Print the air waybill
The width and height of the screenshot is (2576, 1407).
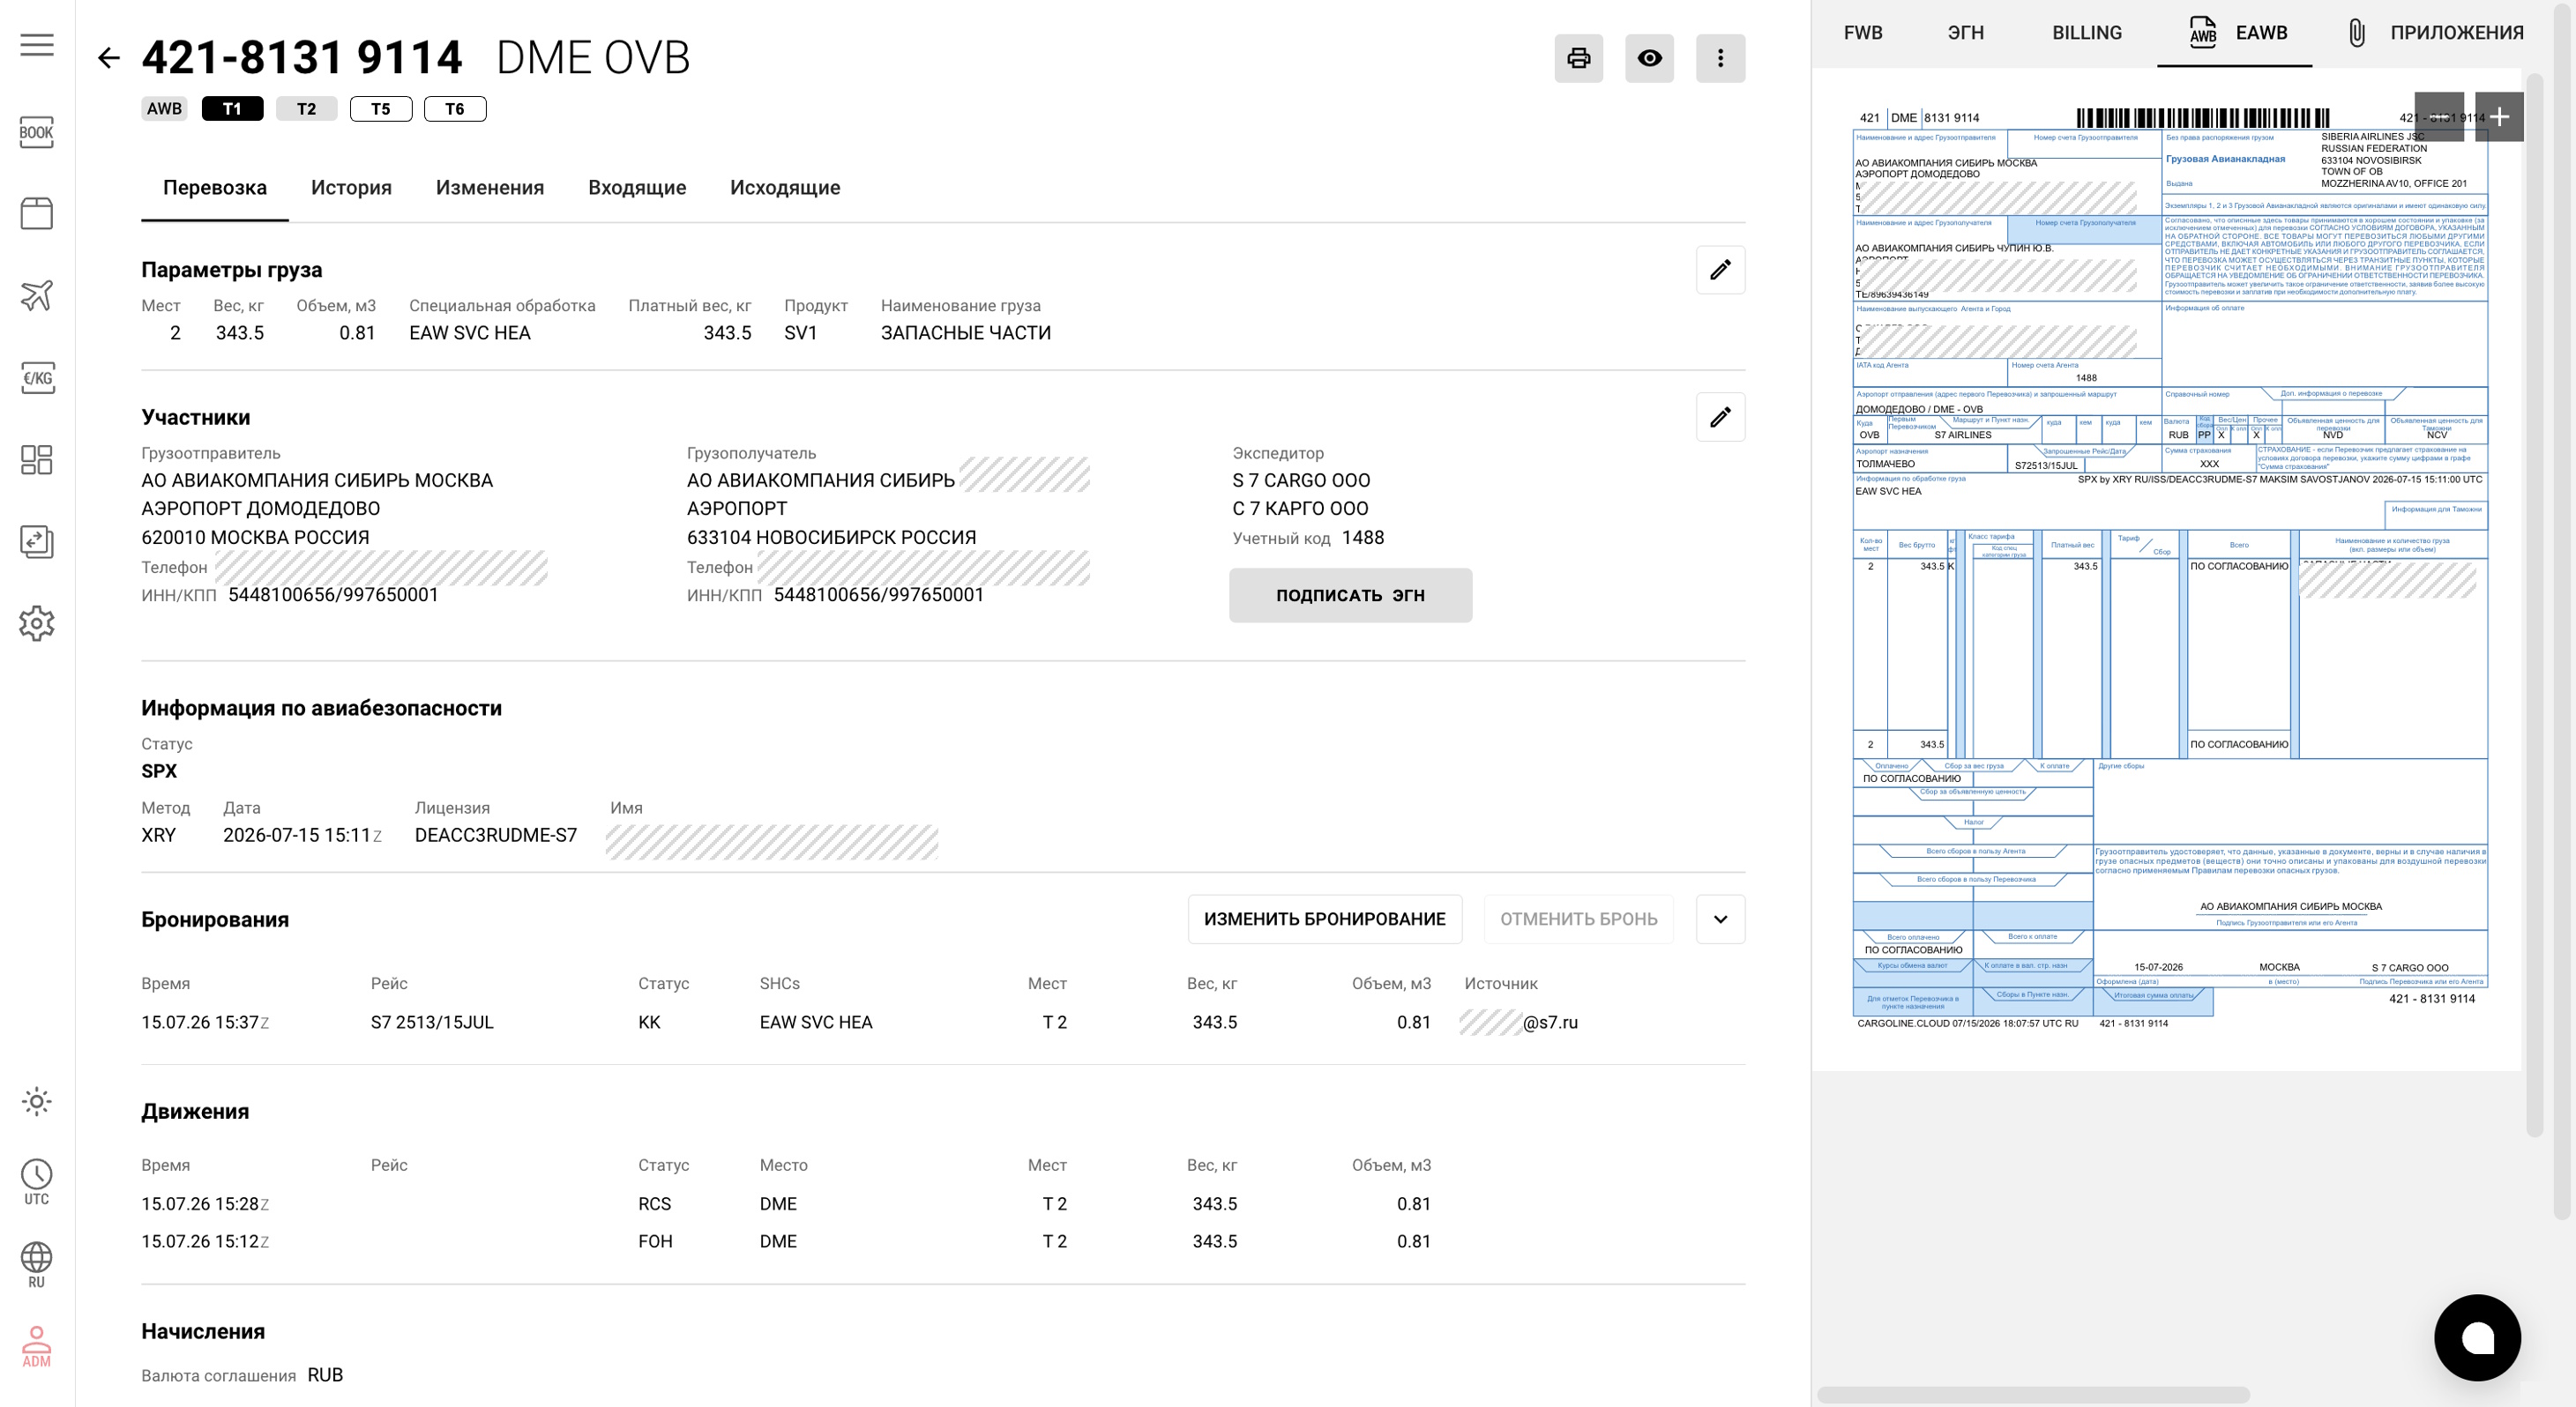click(x=1578, y=58)
